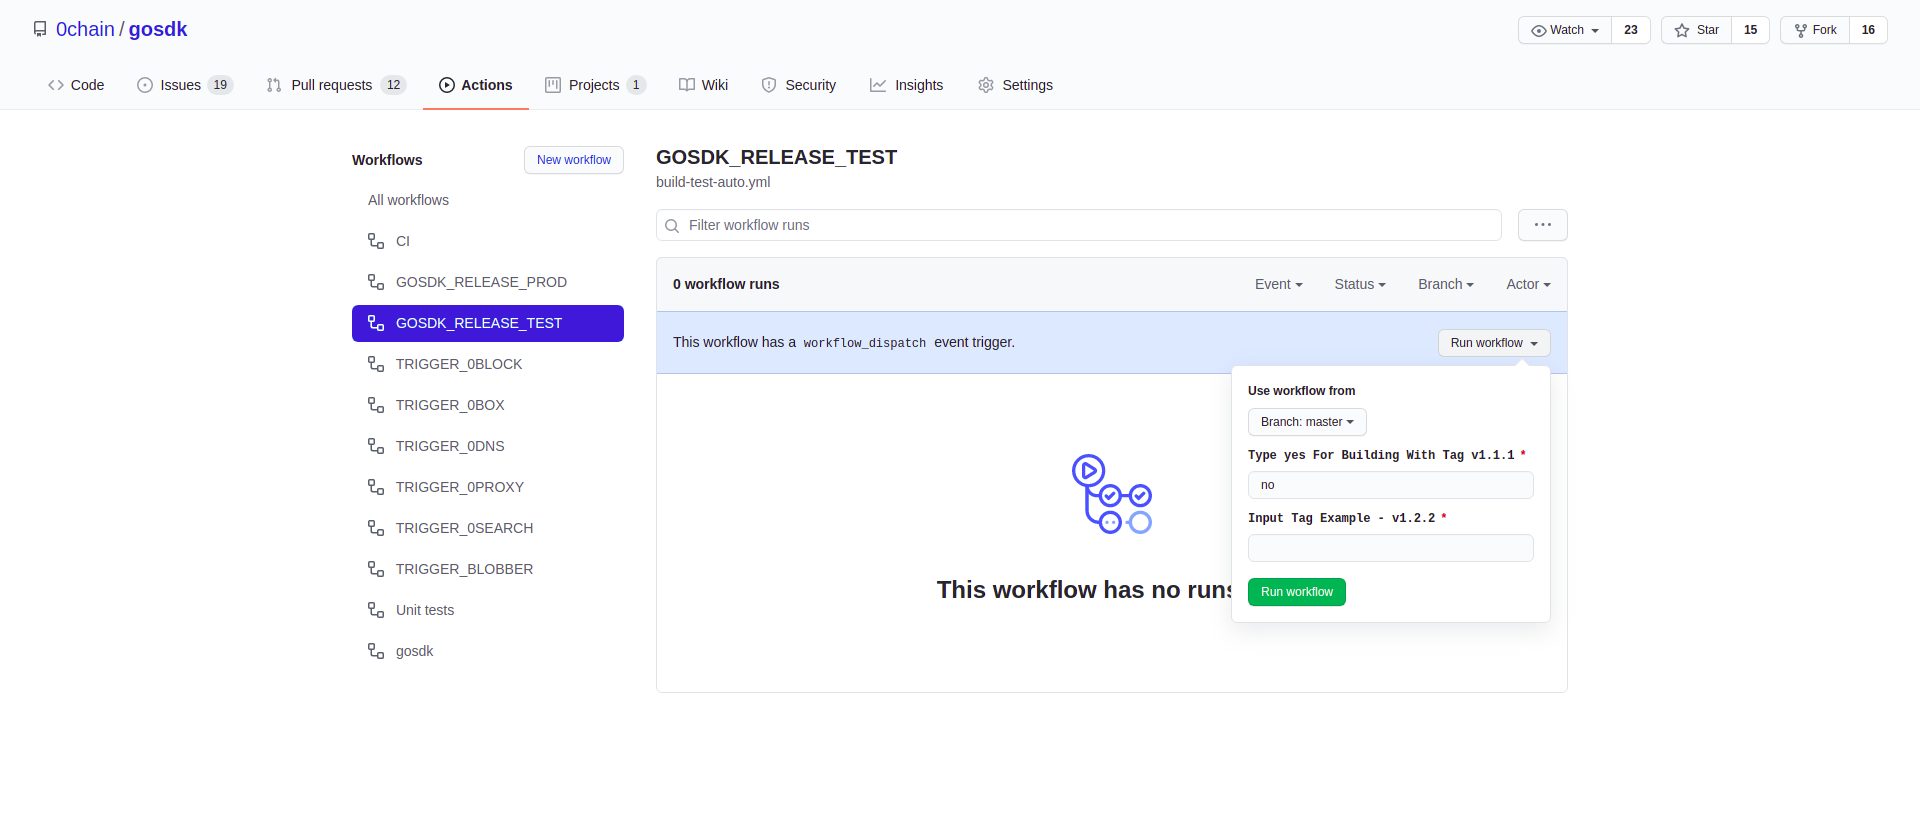Open the Watch notifications dropdown

coord(1565,30)
